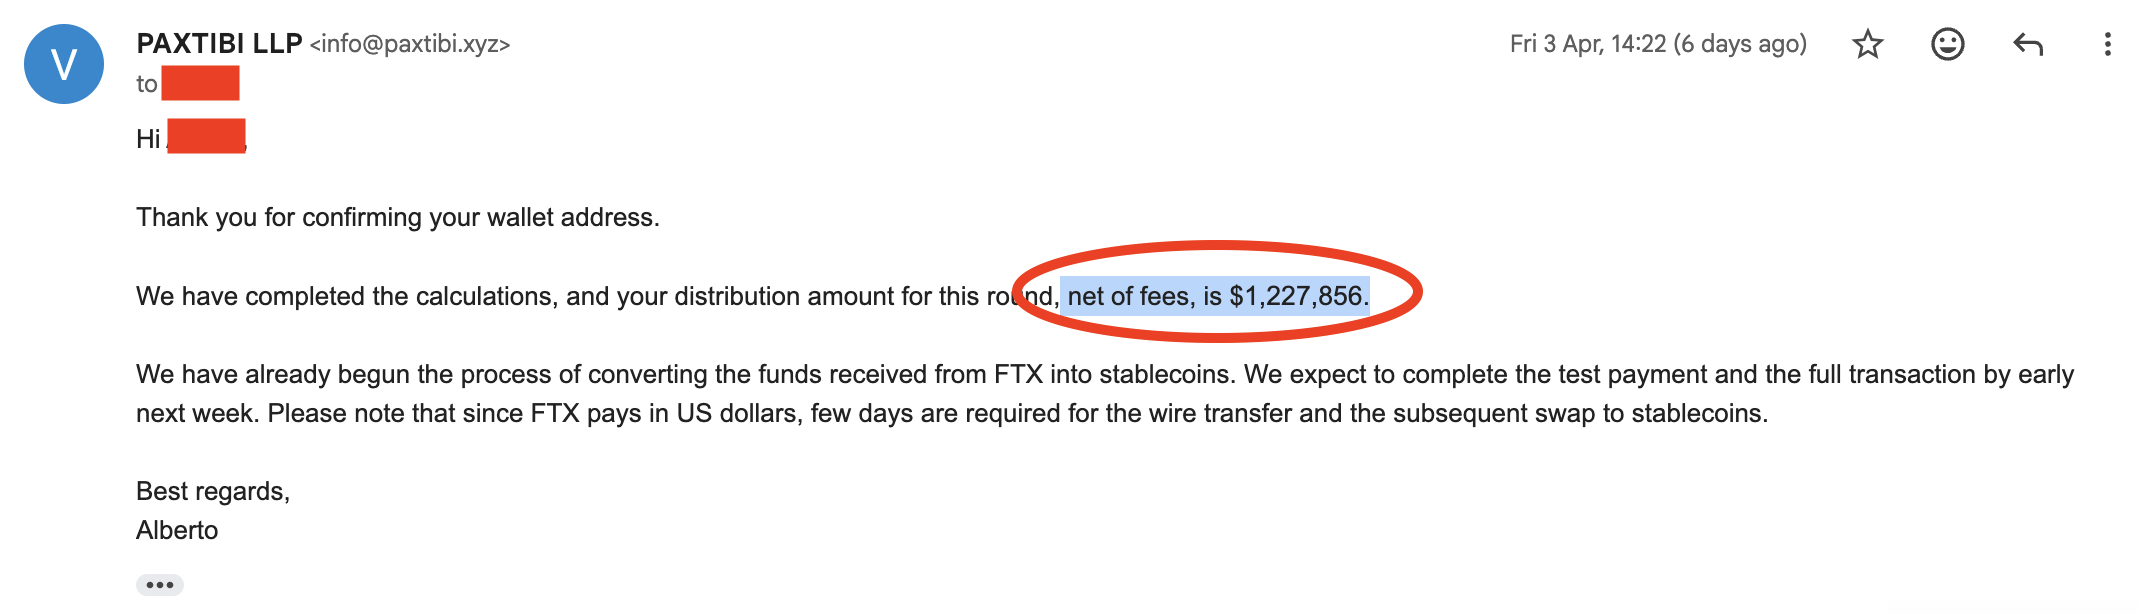This screenshot has width=2138, height=614.
Task: Add an emoji reaction to the email
Action: tap(1947, 44)
